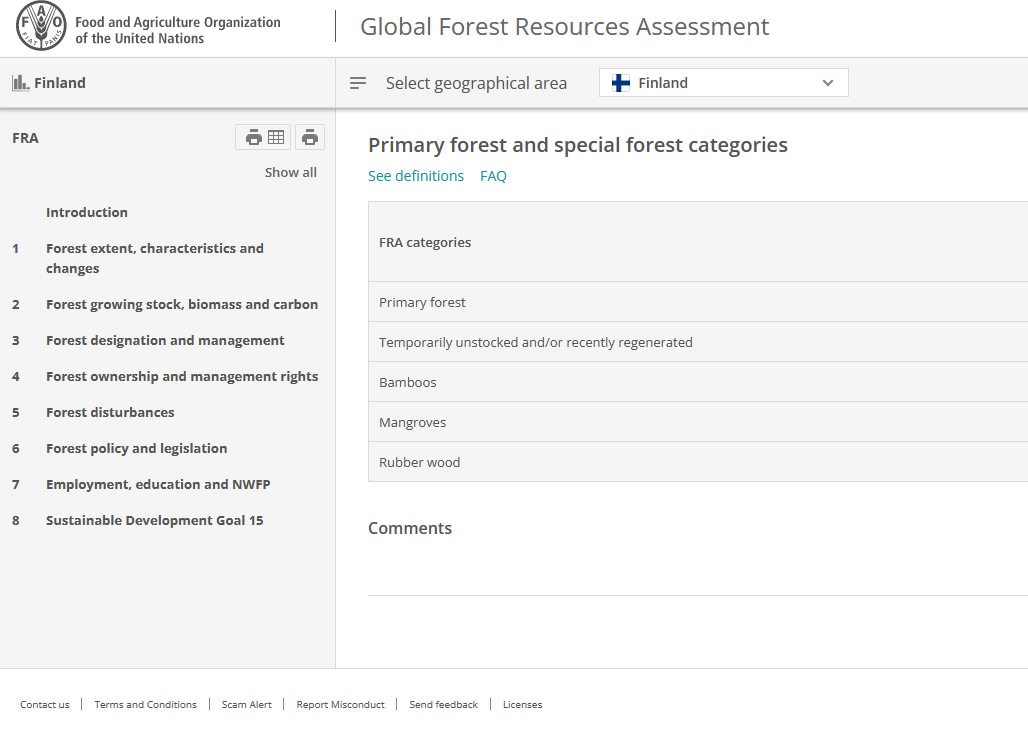1028x736 pixels.
Task: Go to Forest disturbances section
Action: pos(110,412)
